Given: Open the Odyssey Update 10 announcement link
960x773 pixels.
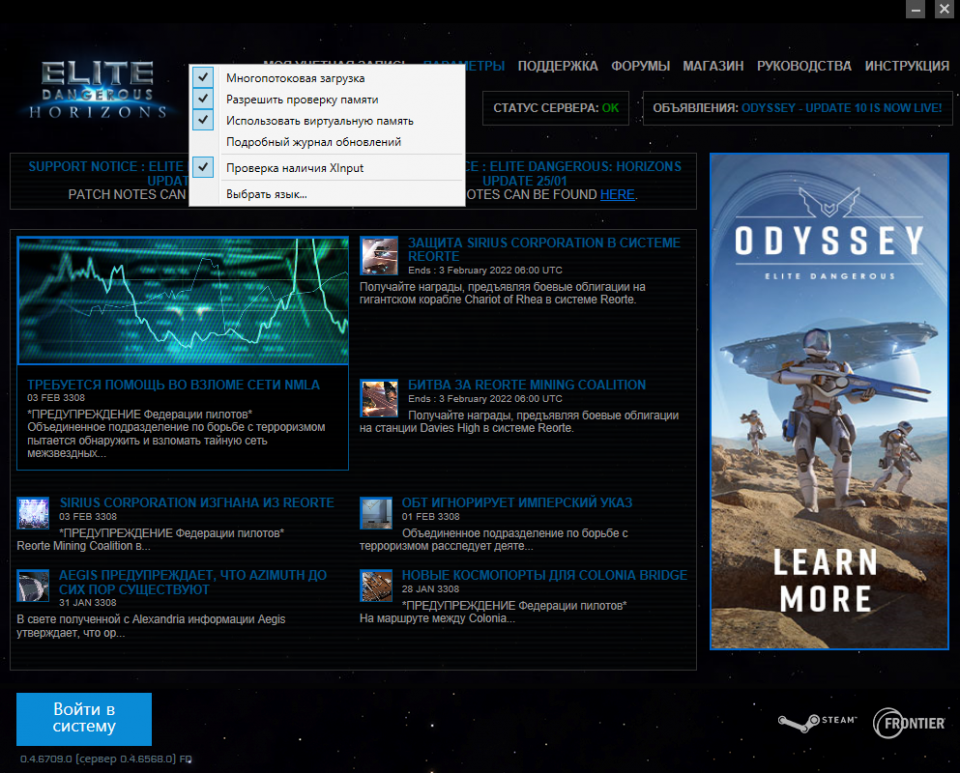Looking at the screenshot, I should click(x=841, y=108).
